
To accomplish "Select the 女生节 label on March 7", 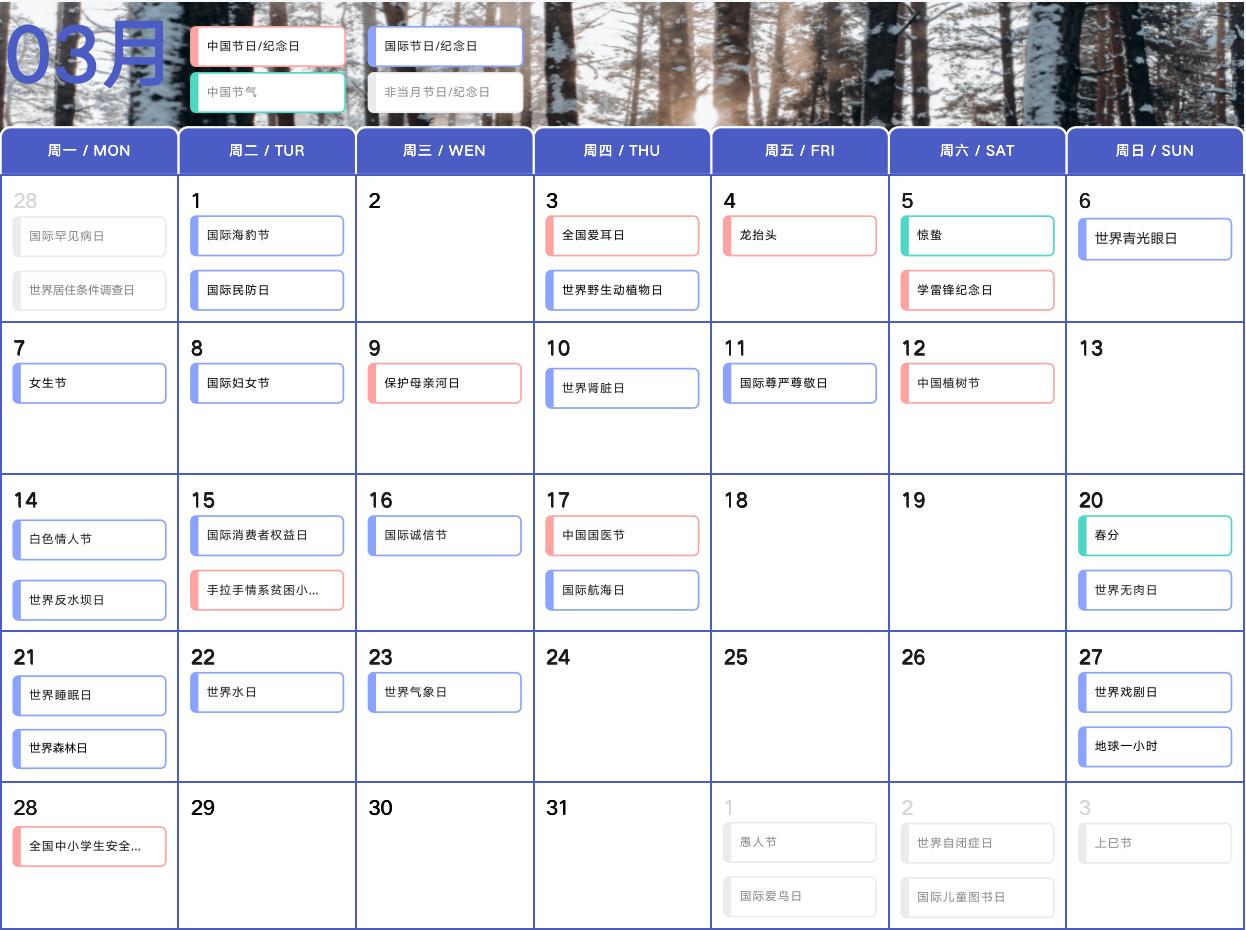I will coord(89,383).
